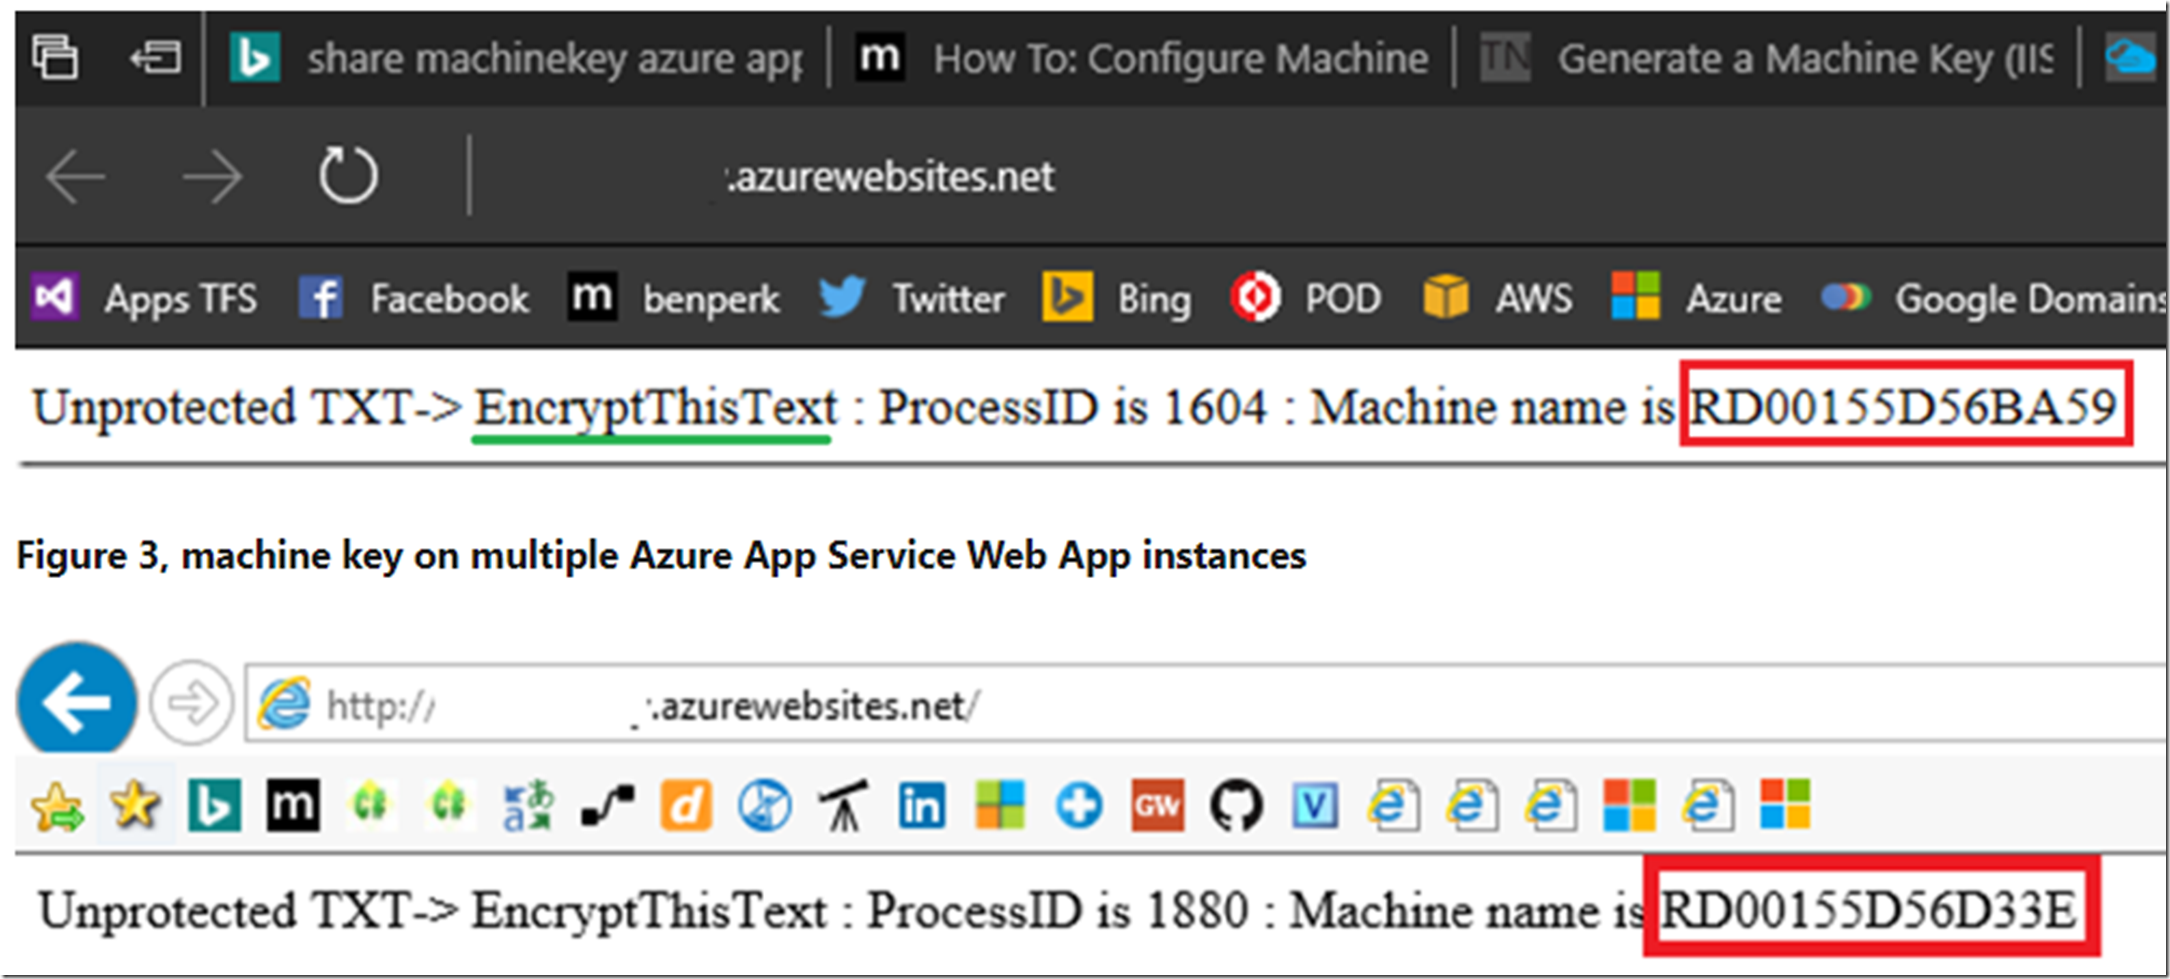This screenshot has height=979, width=2170.
Task: Click the underlined EncryptThisText in Edge page
Action: coord(655,408)
